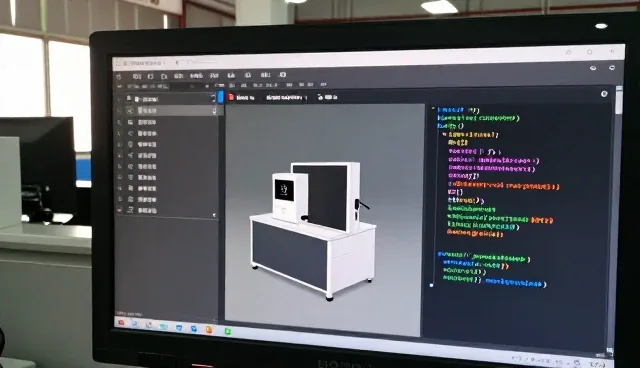Click the small white device on the cabinet
This screenshot has width=640, height=368.
(x=290, y=197)
